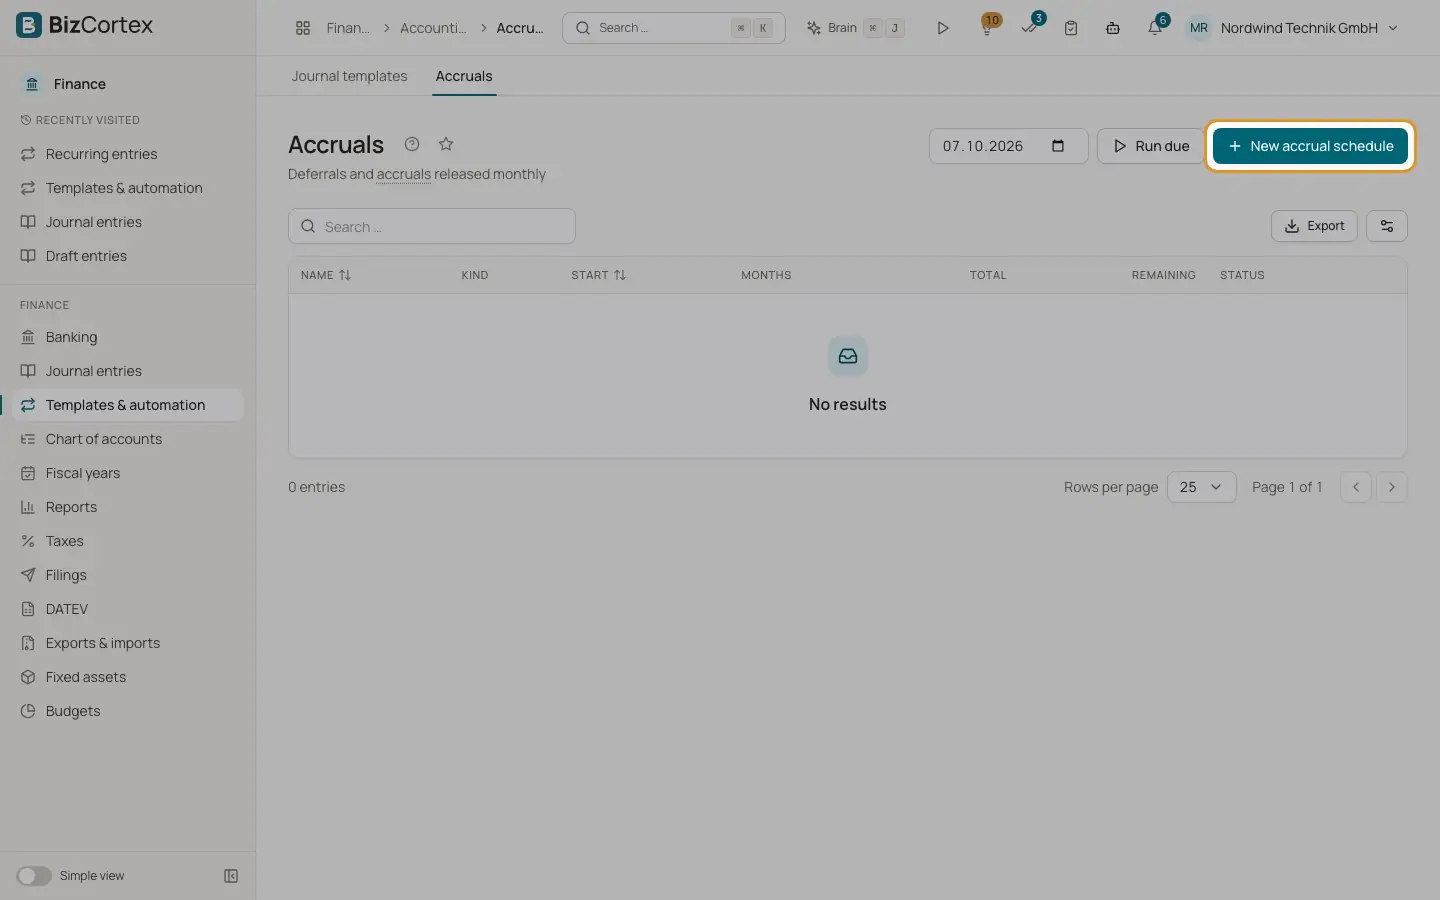Focus the global Search box in top bar
This screenshot has height=900, width=1440.
tap(674, 28)
